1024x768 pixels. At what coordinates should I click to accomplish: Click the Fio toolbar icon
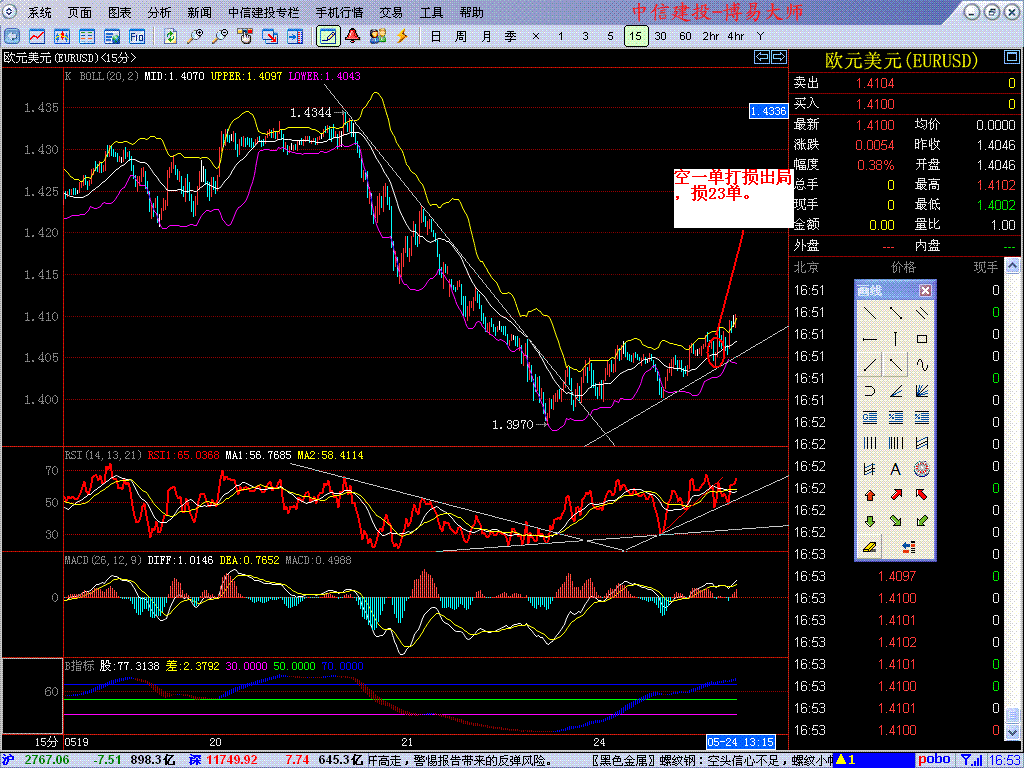pos(136,37)
